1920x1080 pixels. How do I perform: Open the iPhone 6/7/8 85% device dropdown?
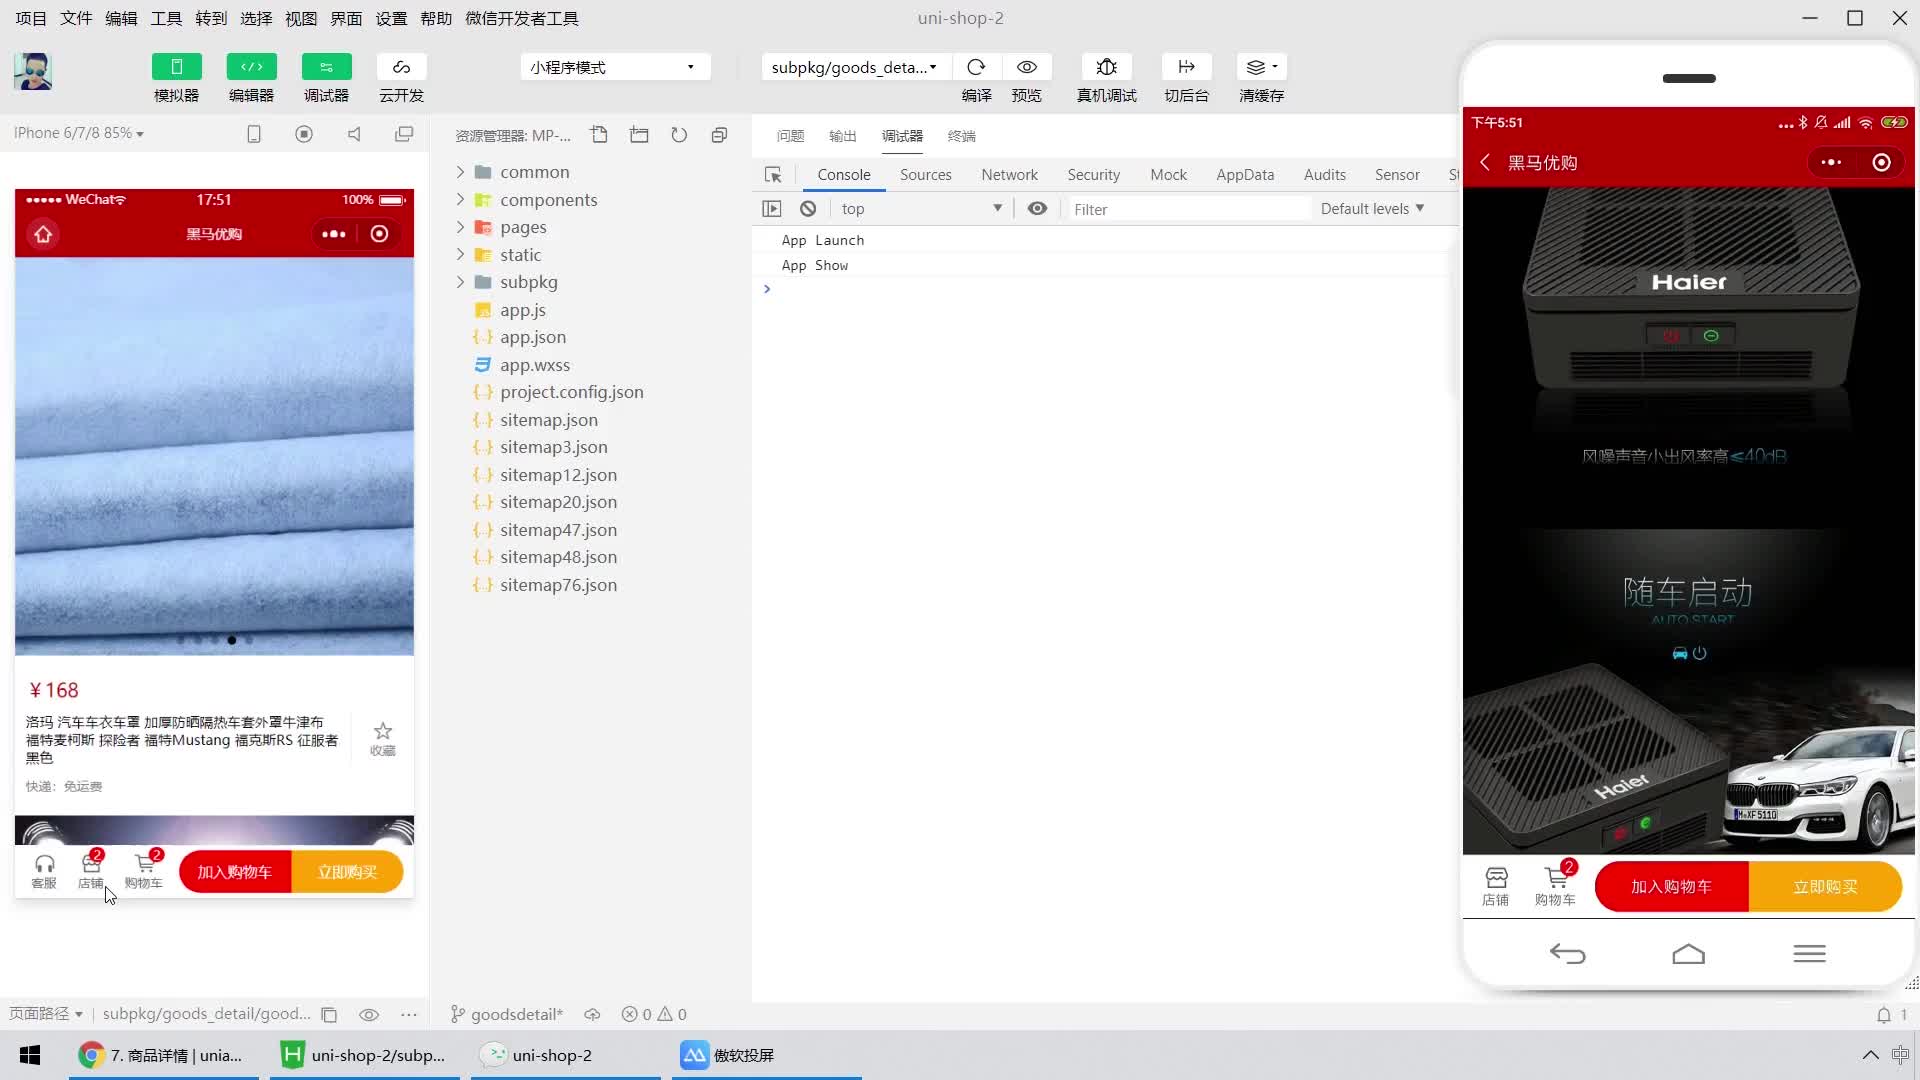pos(79,133)
